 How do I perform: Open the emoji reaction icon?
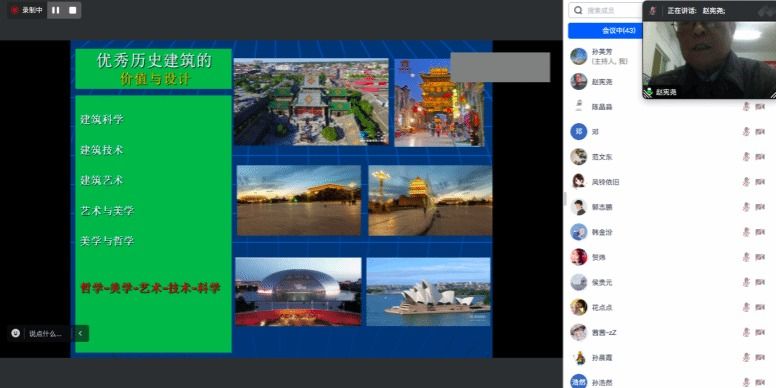16,333
